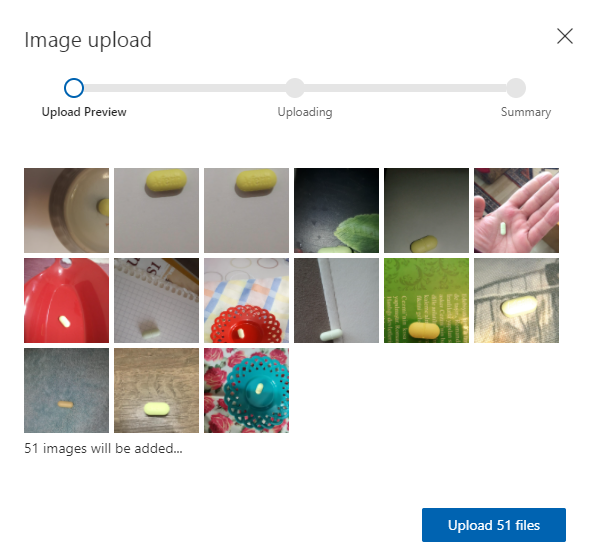This screenshot has width=591, height=554.
Task: Click the Uploading step marker
Action: [x=295, y=88]
